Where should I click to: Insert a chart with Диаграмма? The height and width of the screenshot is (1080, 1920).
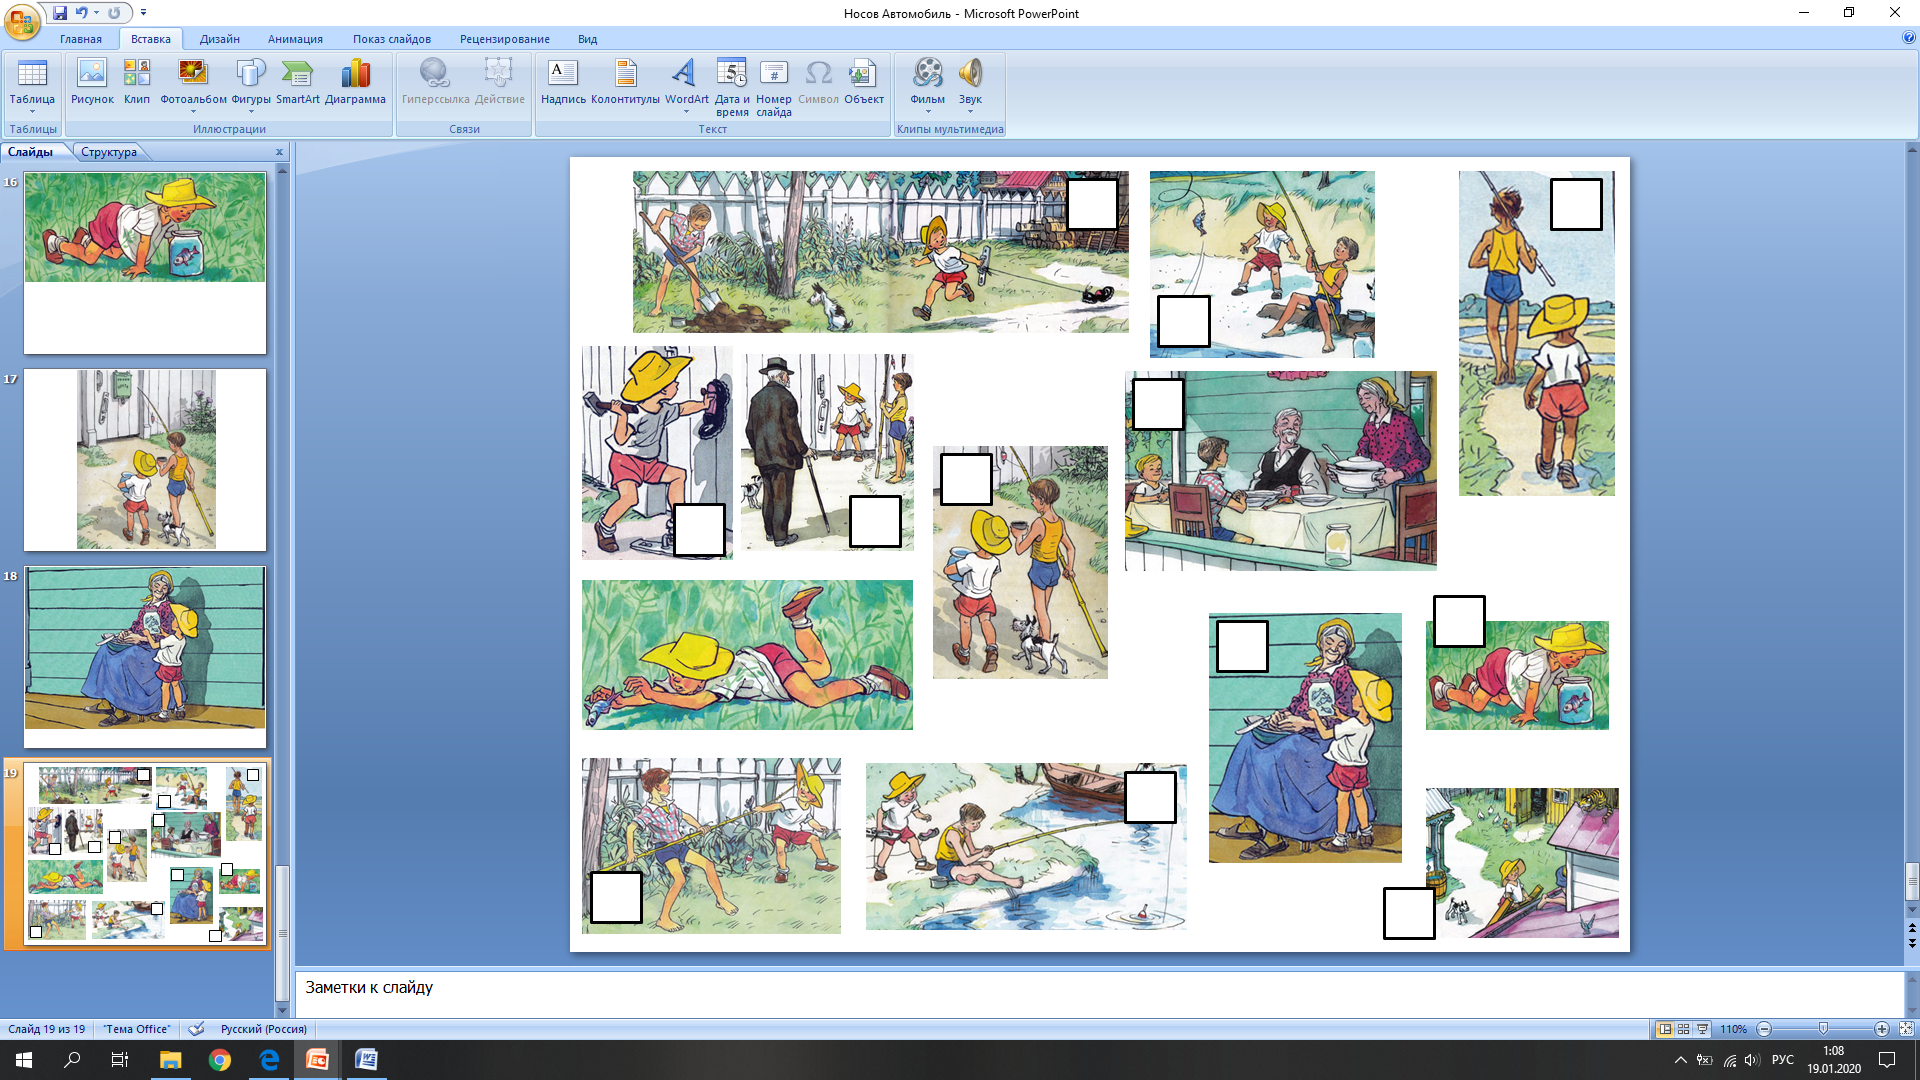(x=355, y=82)
